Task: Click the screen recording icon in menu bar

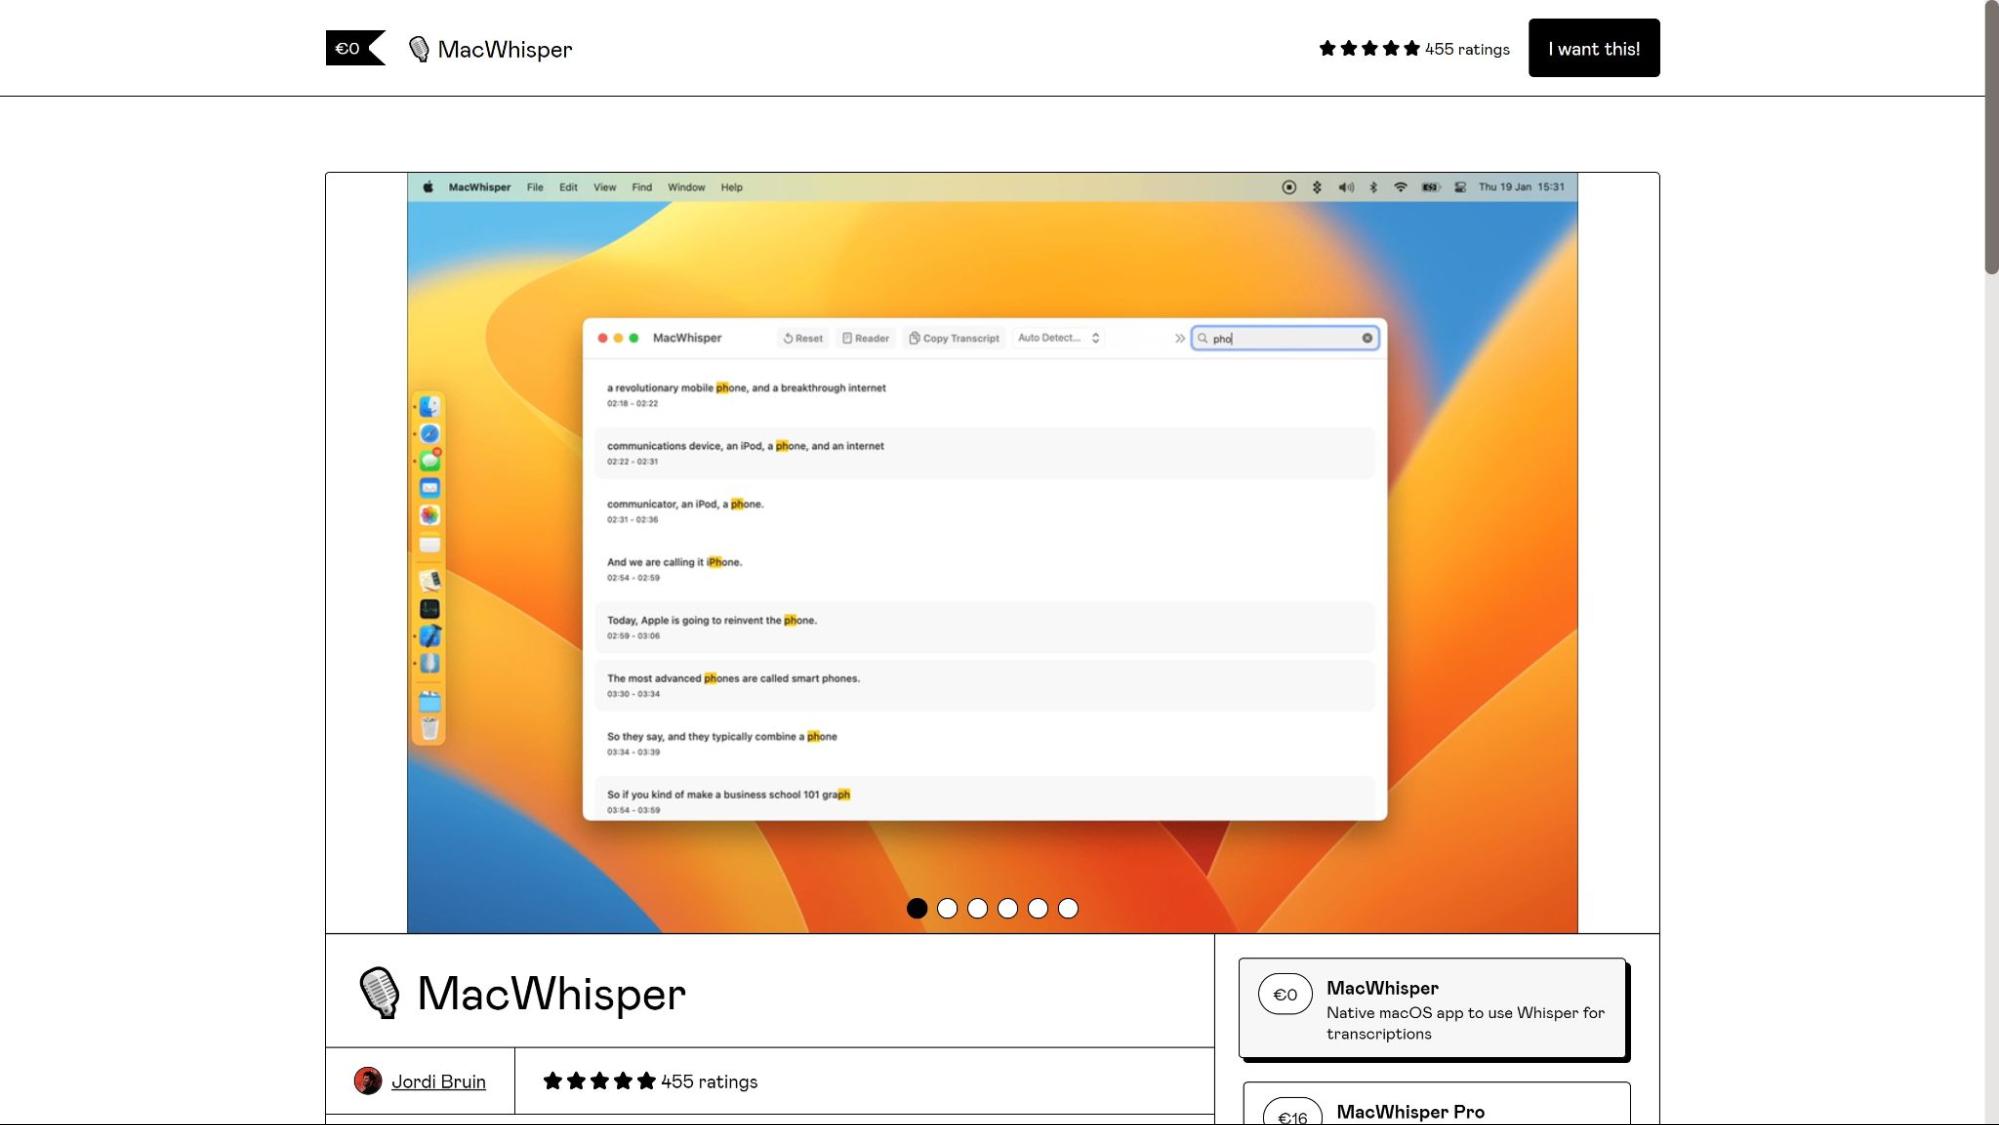Action: (x=1288, y=185)
